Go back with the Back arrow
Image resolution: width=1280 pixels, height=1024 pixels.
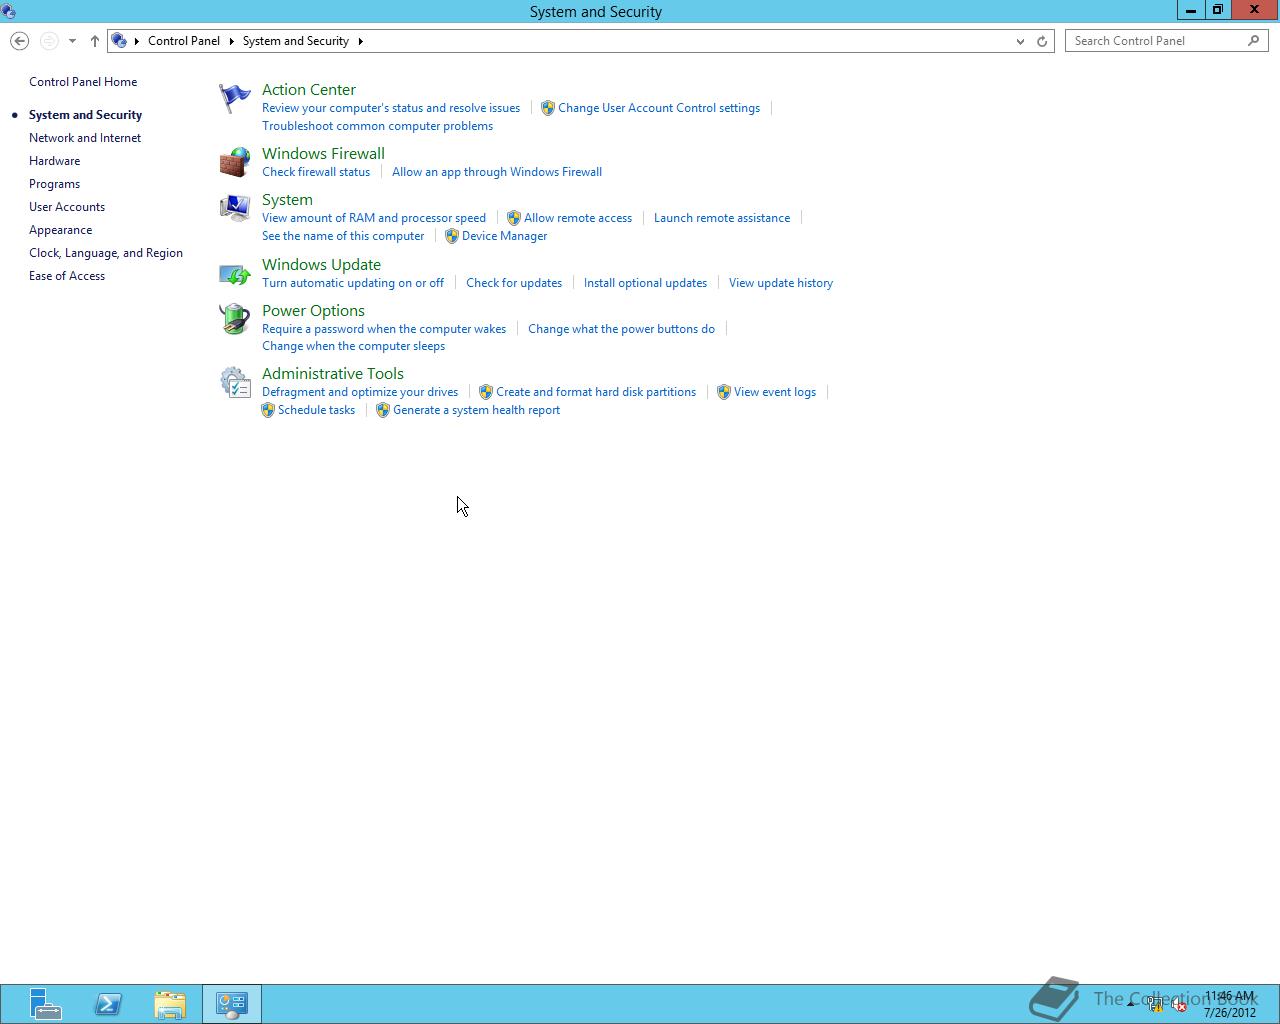click(19, 41)
